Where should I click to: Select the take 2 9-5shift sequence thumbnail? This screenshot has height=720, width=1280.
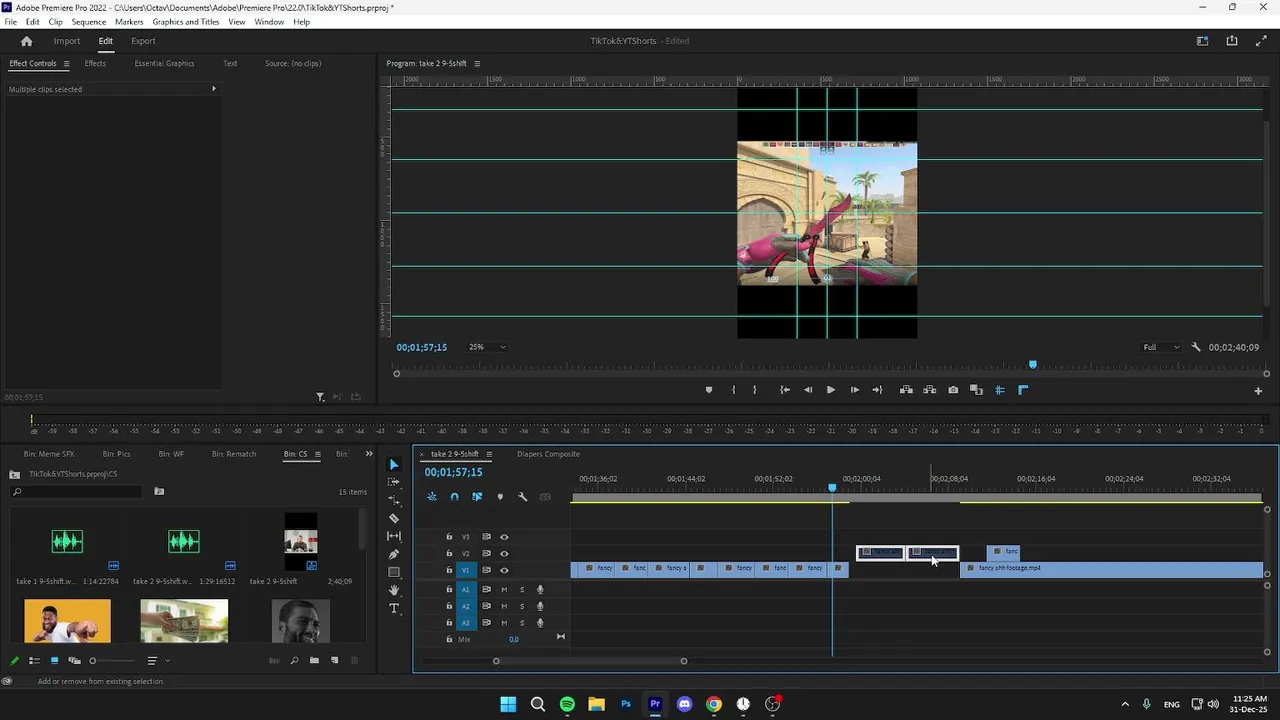point(300,541)
